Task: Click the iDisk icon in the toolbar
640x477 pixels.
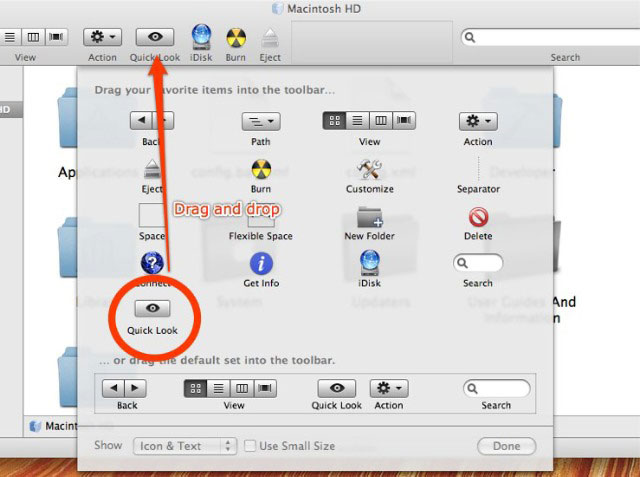Action: tap(202, 38)
